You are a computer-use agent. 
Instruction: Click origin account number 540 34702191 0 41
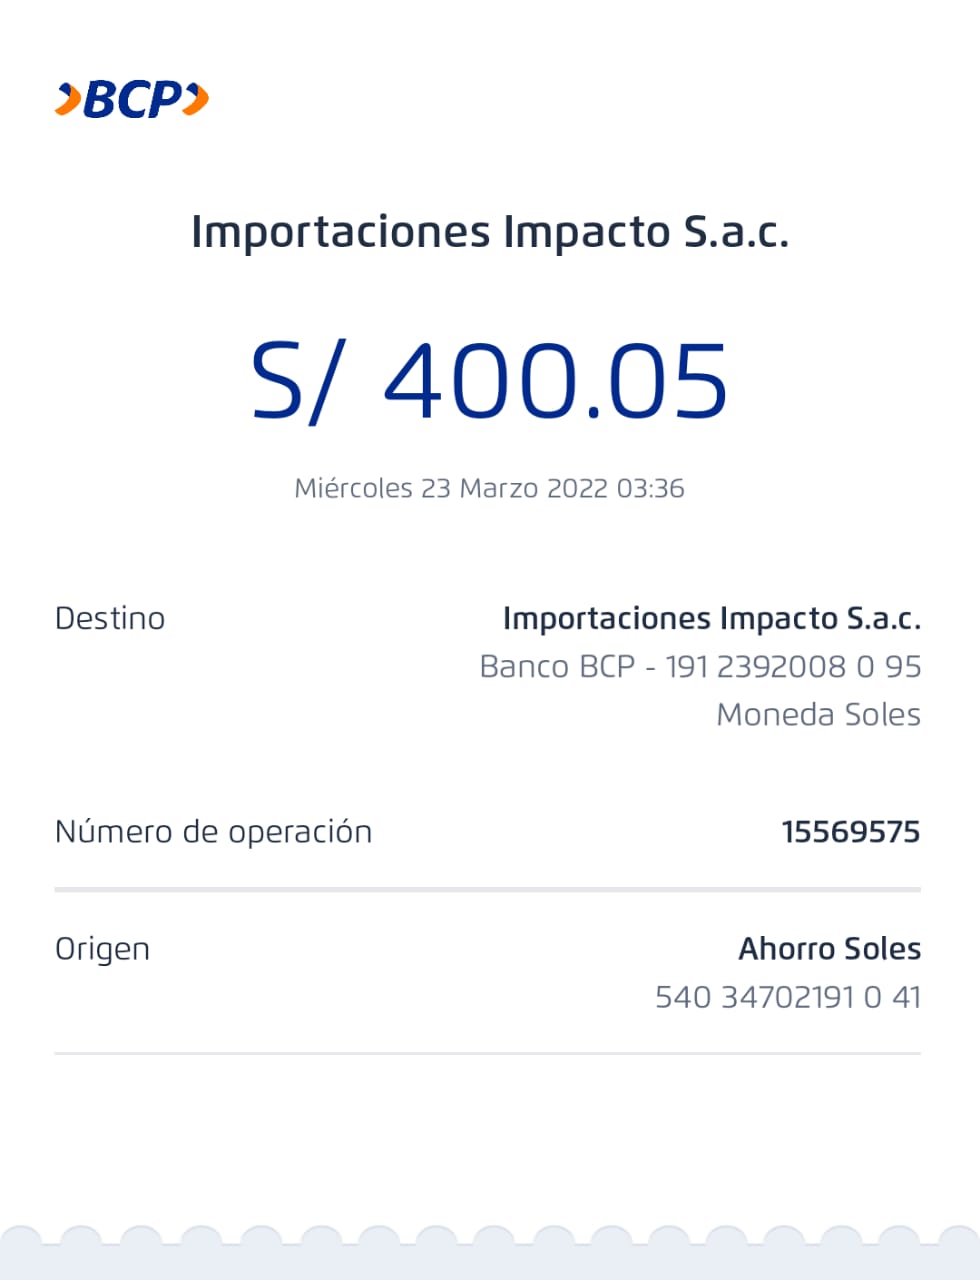pyautogui.click(x=787, y=997)
